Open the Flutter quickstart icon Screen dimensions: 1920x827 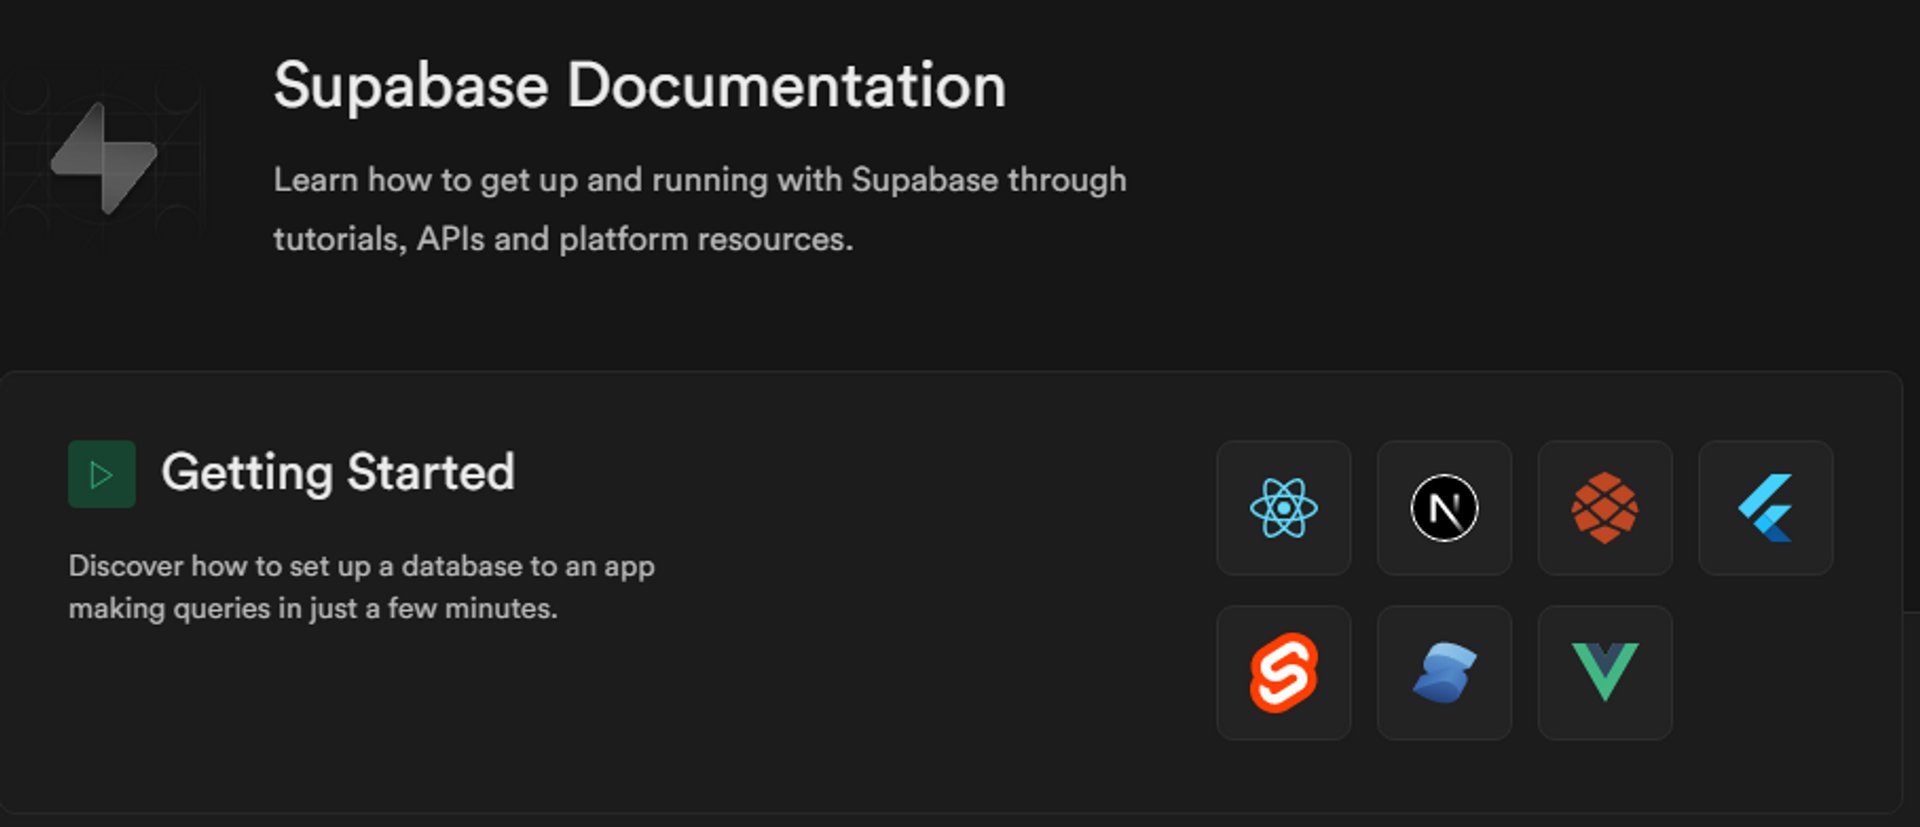click(x=1766, y=508)
